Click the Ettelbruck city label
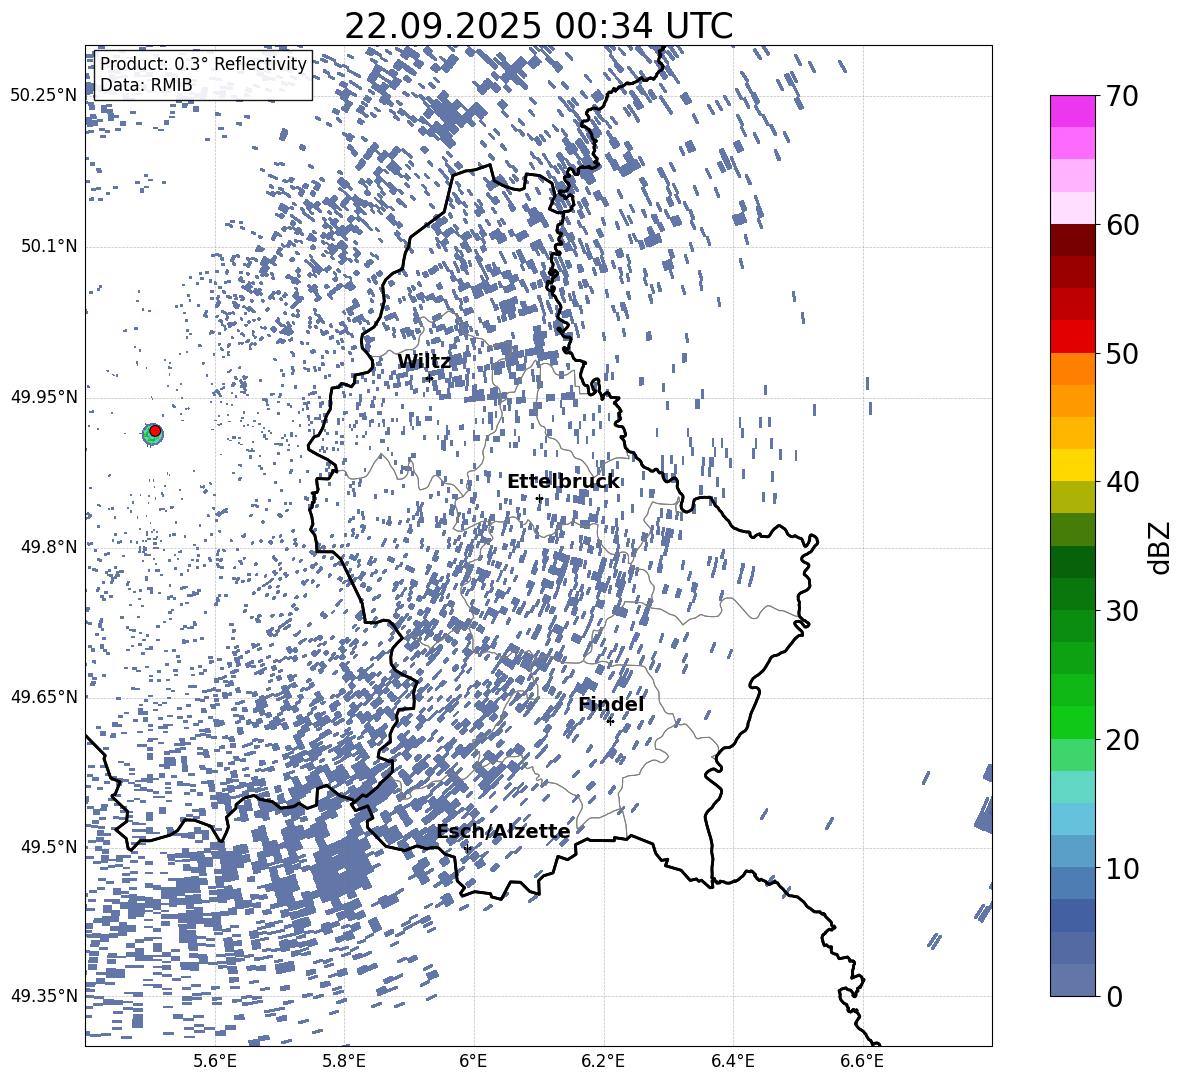The height and width of the screenshot is (1081, 1184). pyautogui.click(x=563, y=482)
